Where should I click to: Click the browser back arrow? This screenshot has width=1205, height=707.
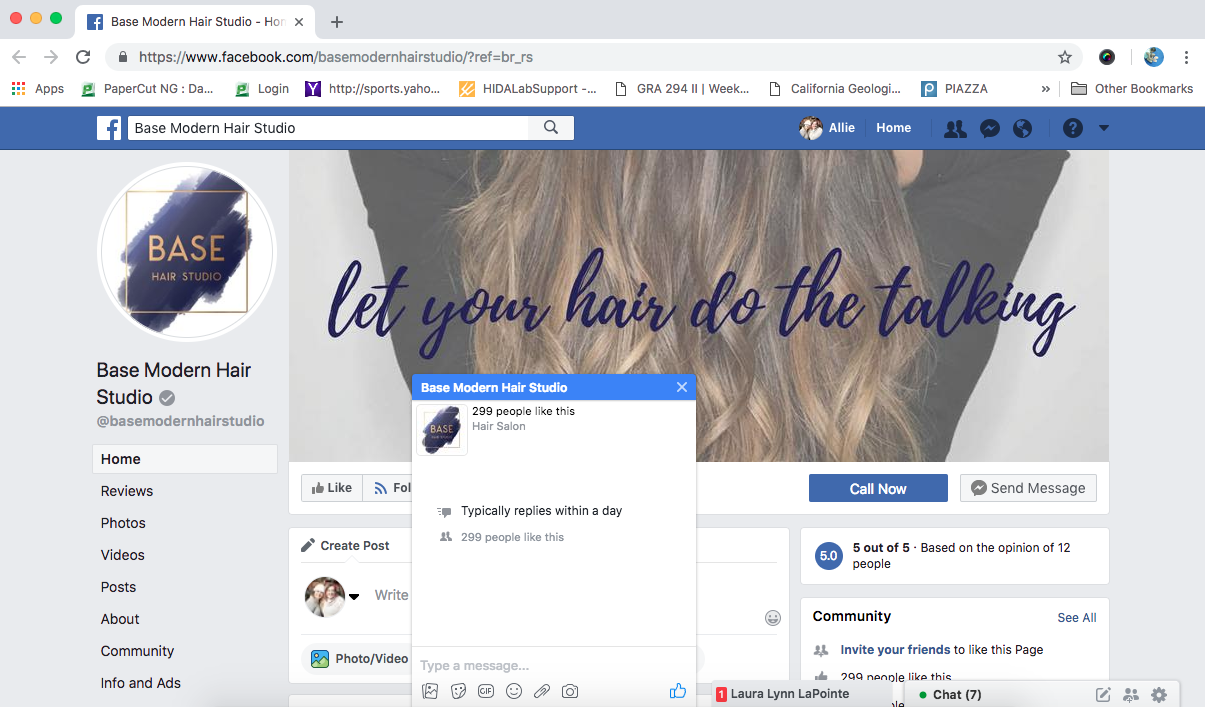coord(19,57)
